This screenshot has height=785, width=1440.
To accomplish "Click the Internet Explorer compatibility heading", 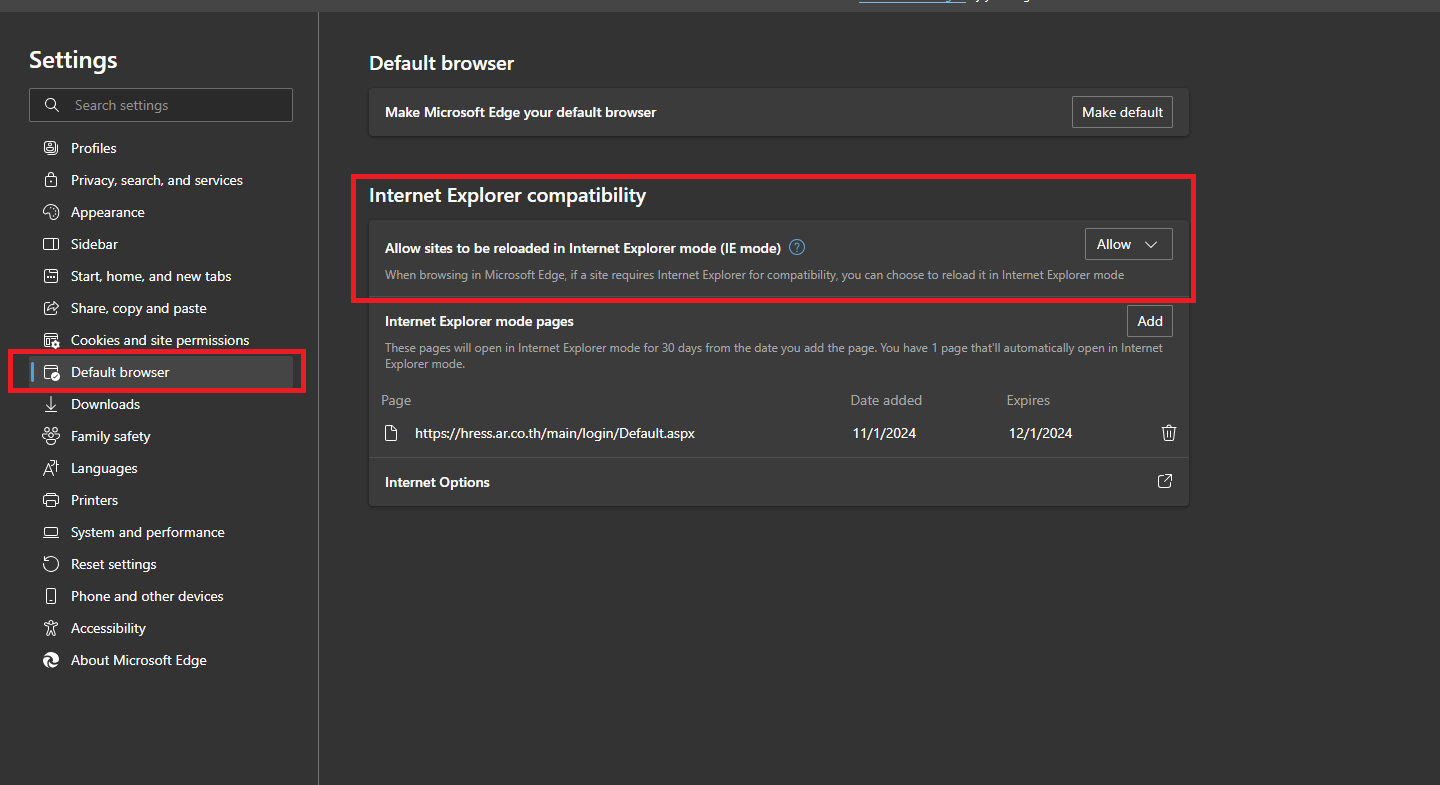I will pyautogui.click(x=507, y=195).
